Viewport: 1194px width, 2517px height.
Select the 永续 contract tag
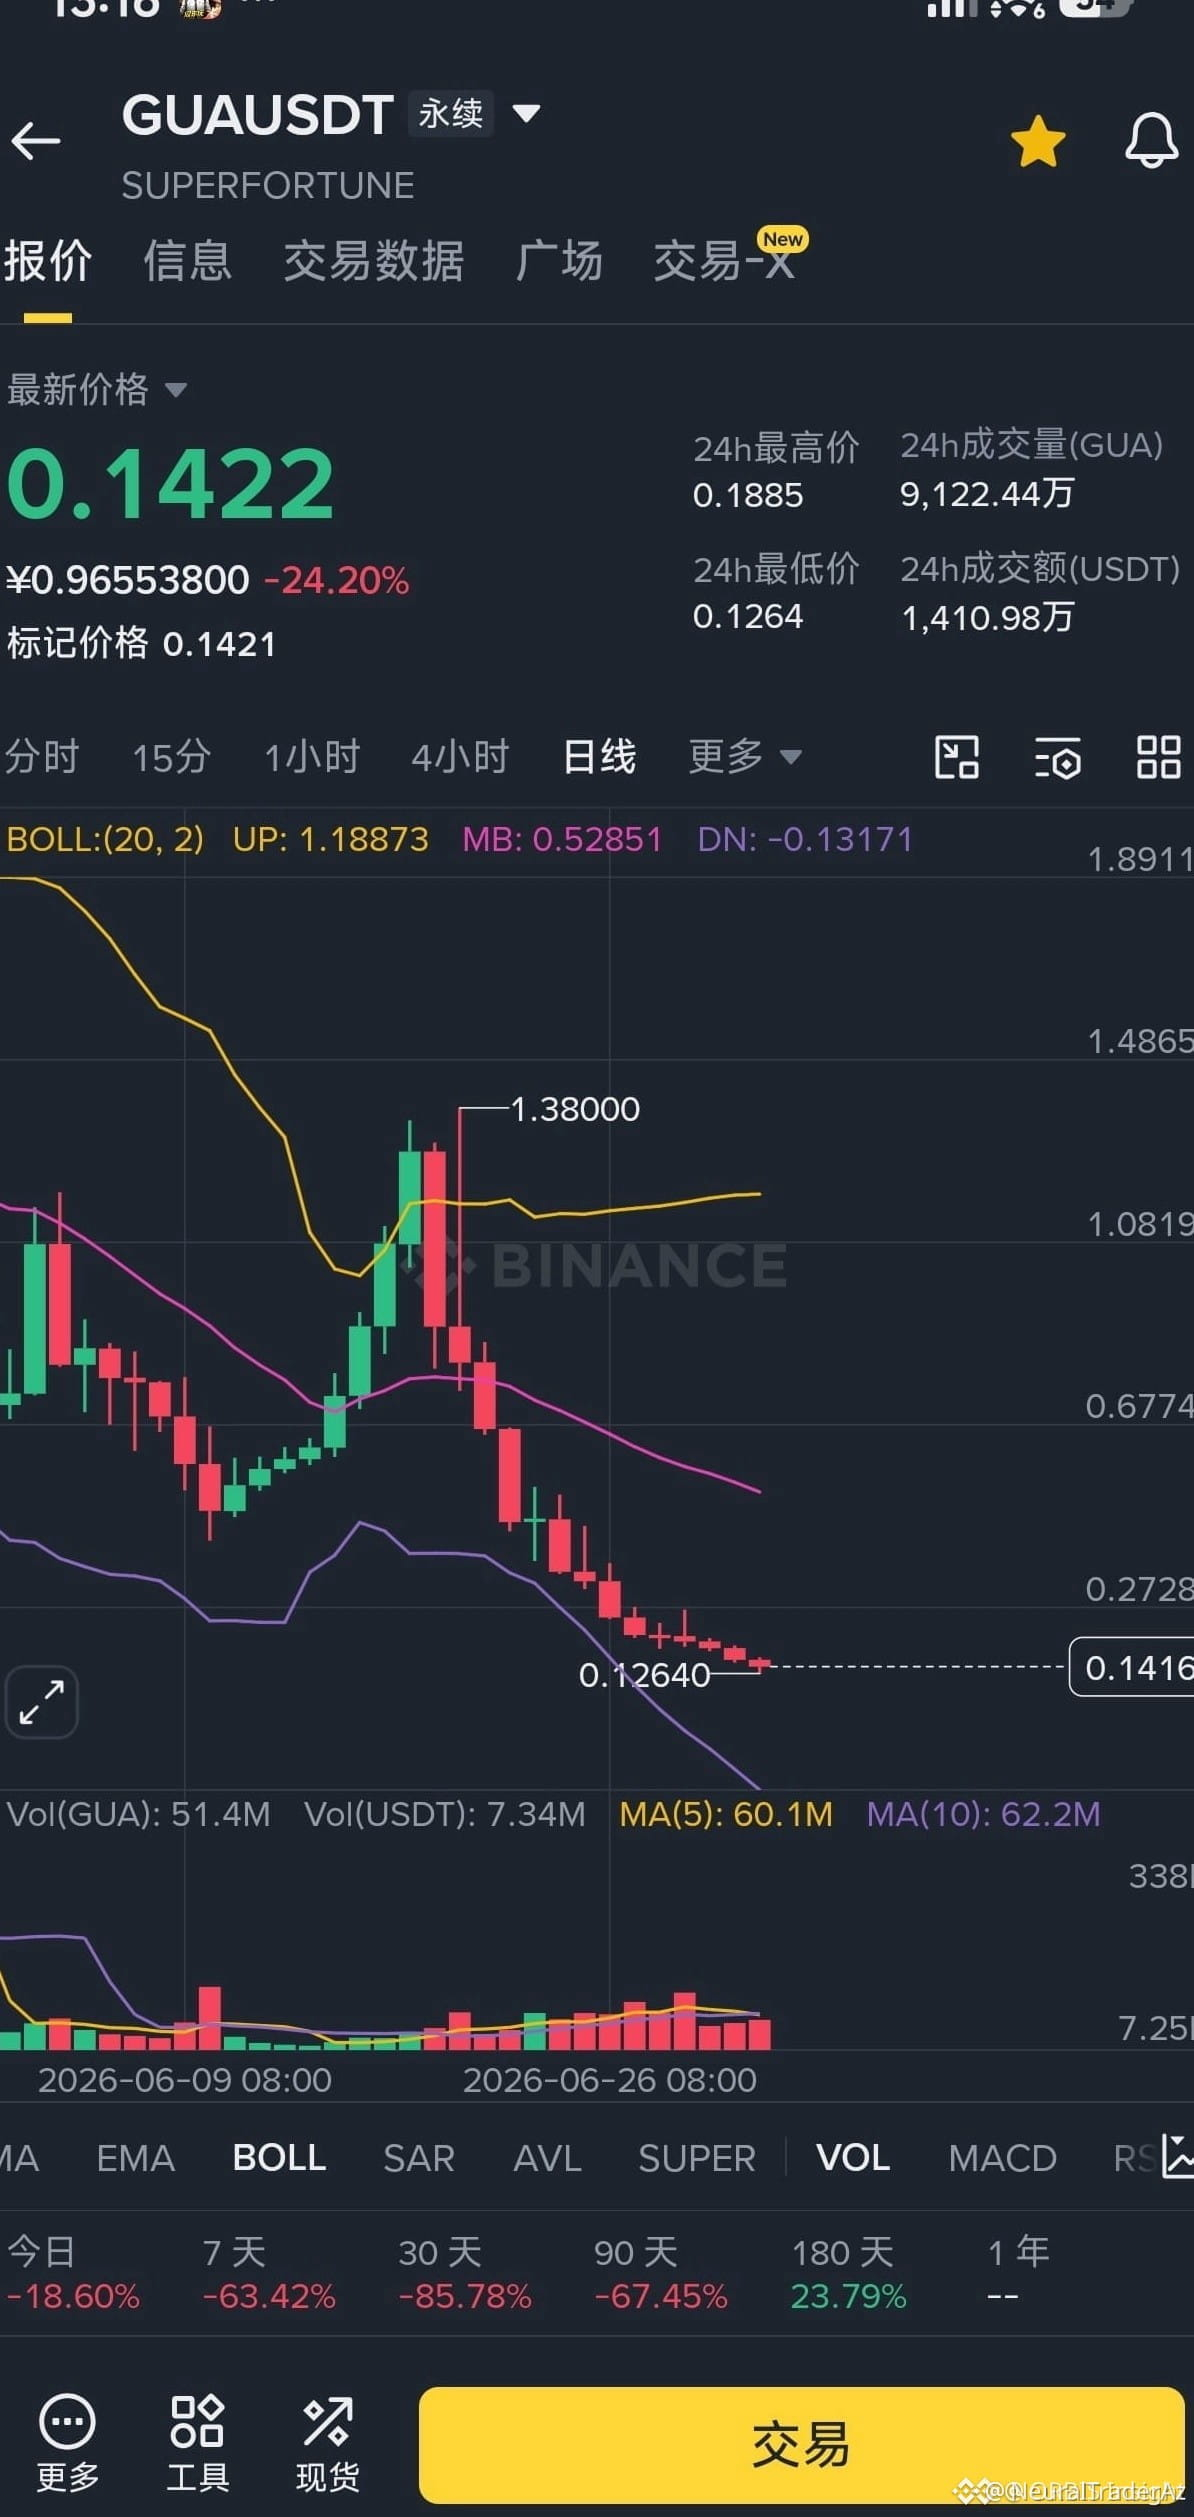(x=451, y=113)
